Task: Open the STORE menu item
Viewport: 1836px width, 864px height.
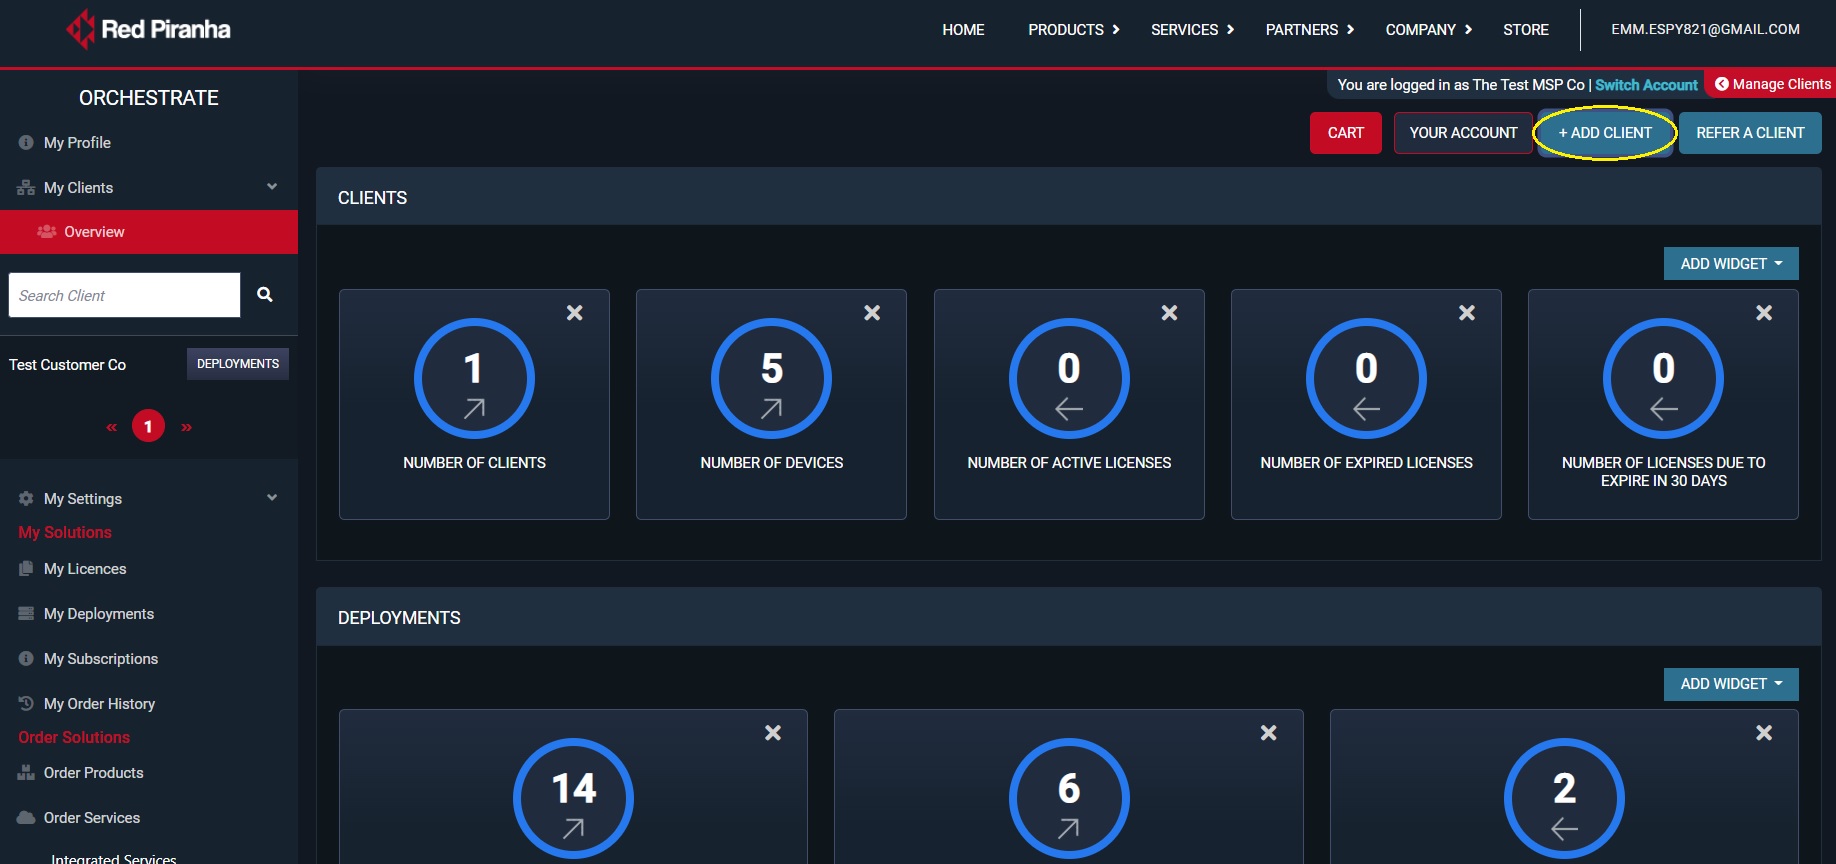Action: click(1526, 30)
